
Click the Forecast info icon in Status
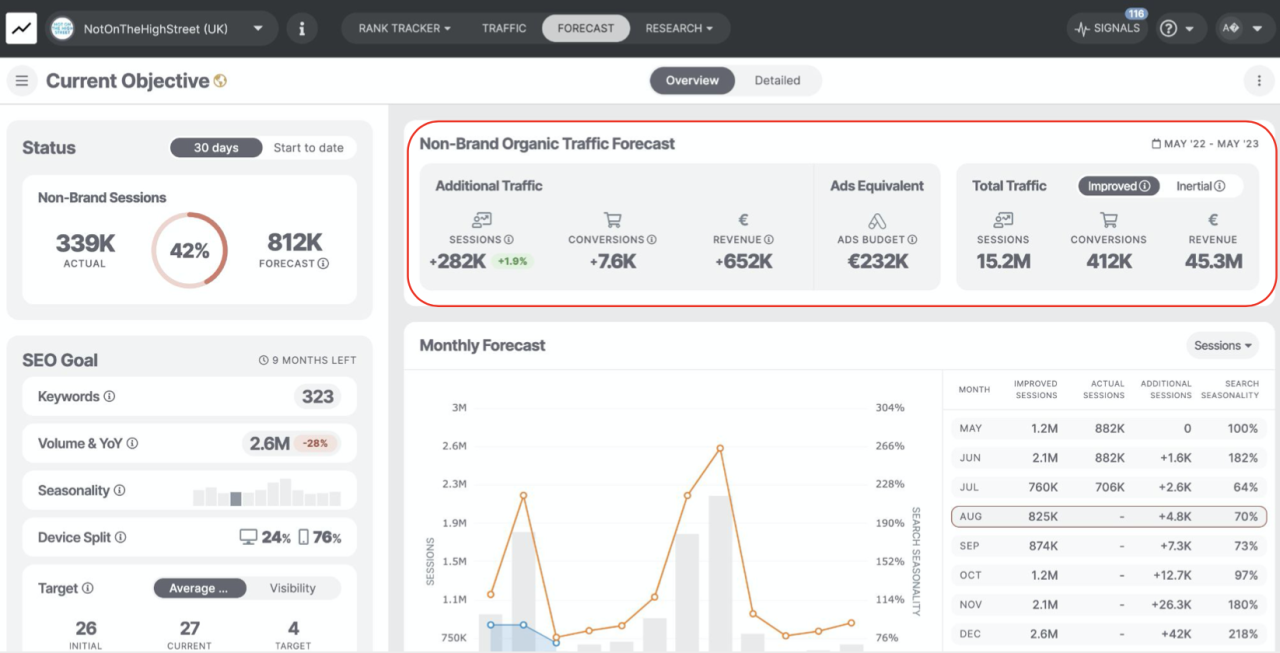tap(323, 264)
